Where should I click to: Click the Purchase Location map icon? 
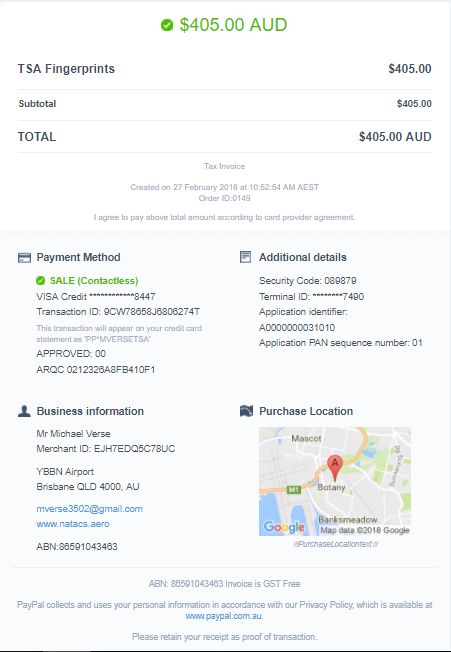point(246,411)
